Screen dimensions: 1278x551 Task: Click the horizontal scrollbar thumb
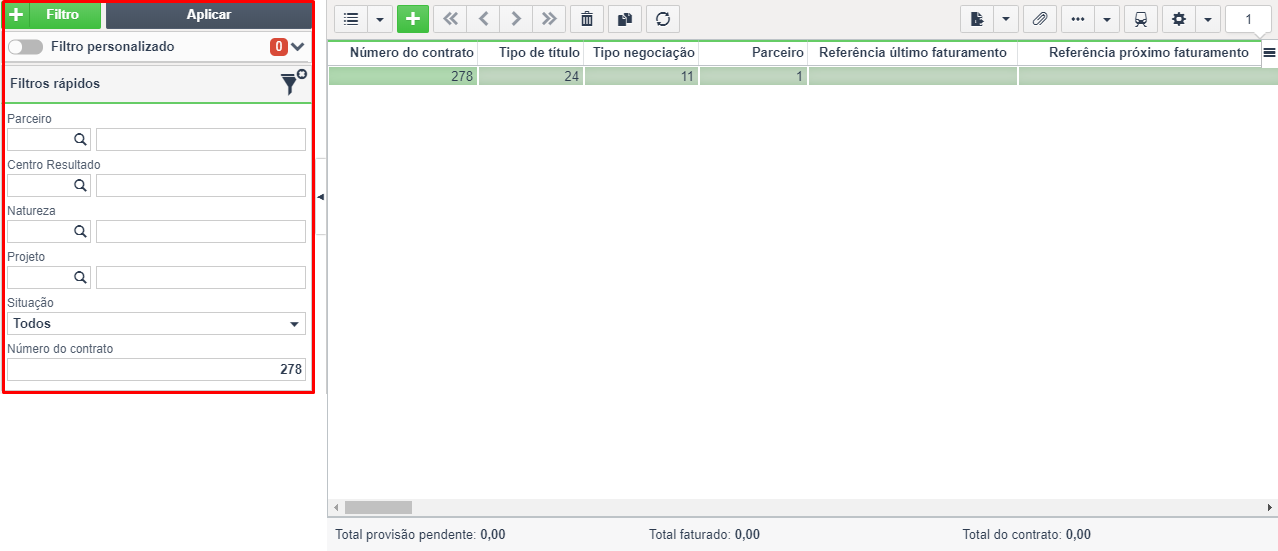(x=378, y=507)
